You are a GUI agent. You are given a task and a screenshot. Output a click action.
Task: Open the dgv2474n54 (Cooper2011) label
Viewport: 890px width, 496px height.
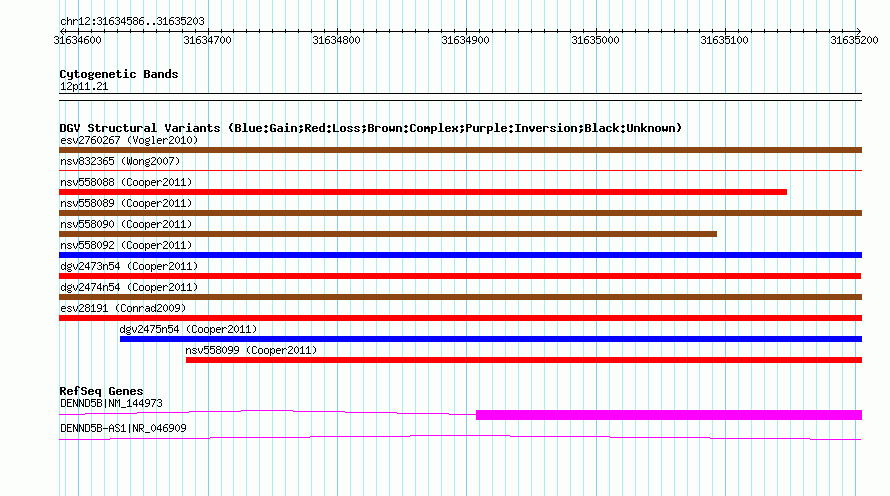point(129,287)
